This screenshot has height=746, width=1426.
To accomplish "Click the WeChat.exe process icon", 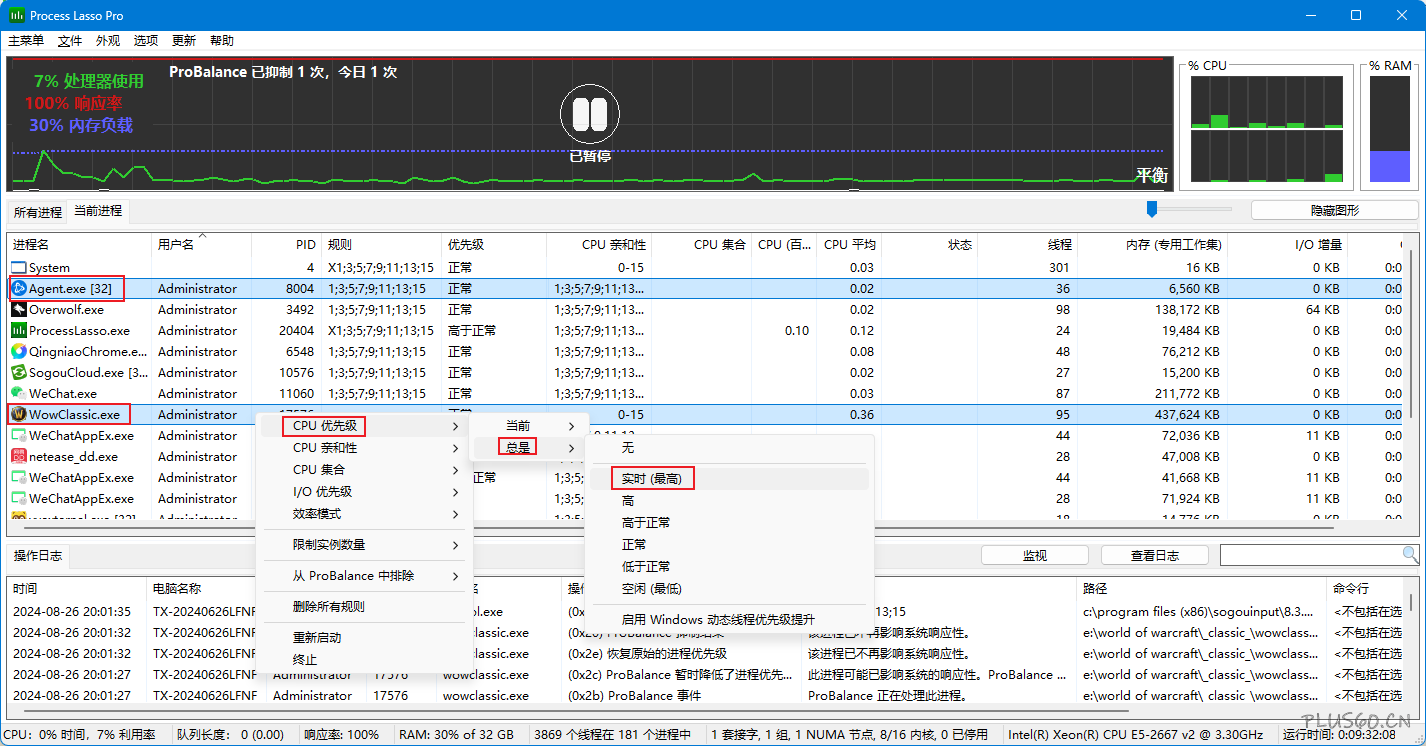I will 18,394.
